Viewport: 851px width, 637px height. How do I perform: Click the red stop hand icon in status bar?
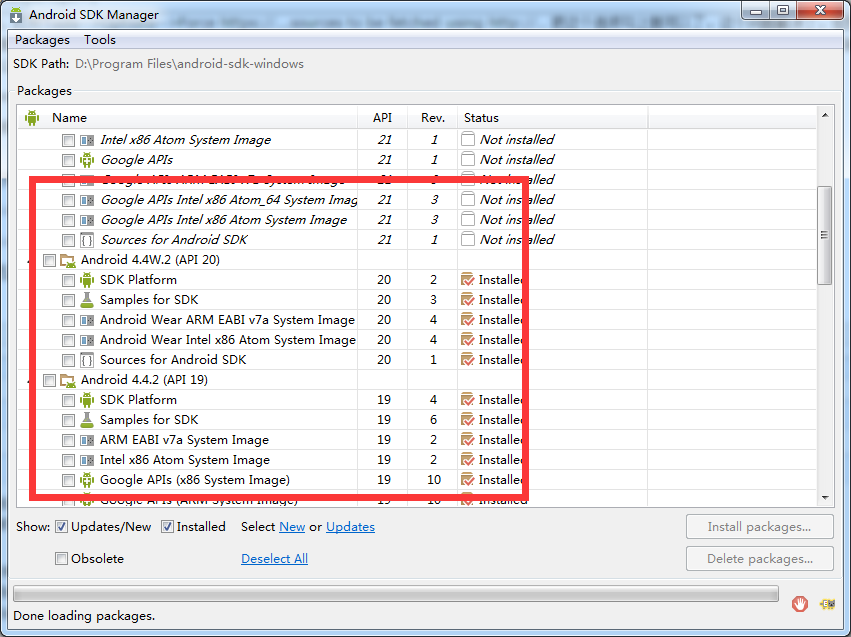799,603
